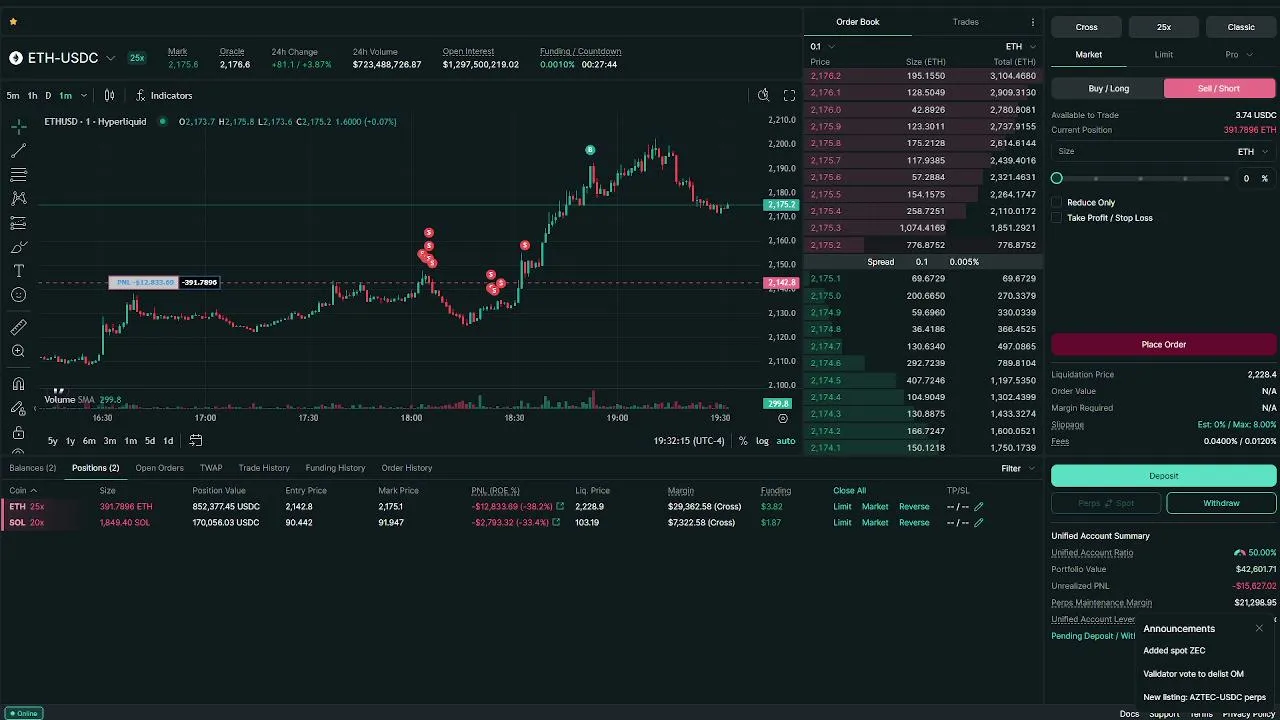Select the trend line drawing tool
This screenshot has height=720, width=1280.
18,151
